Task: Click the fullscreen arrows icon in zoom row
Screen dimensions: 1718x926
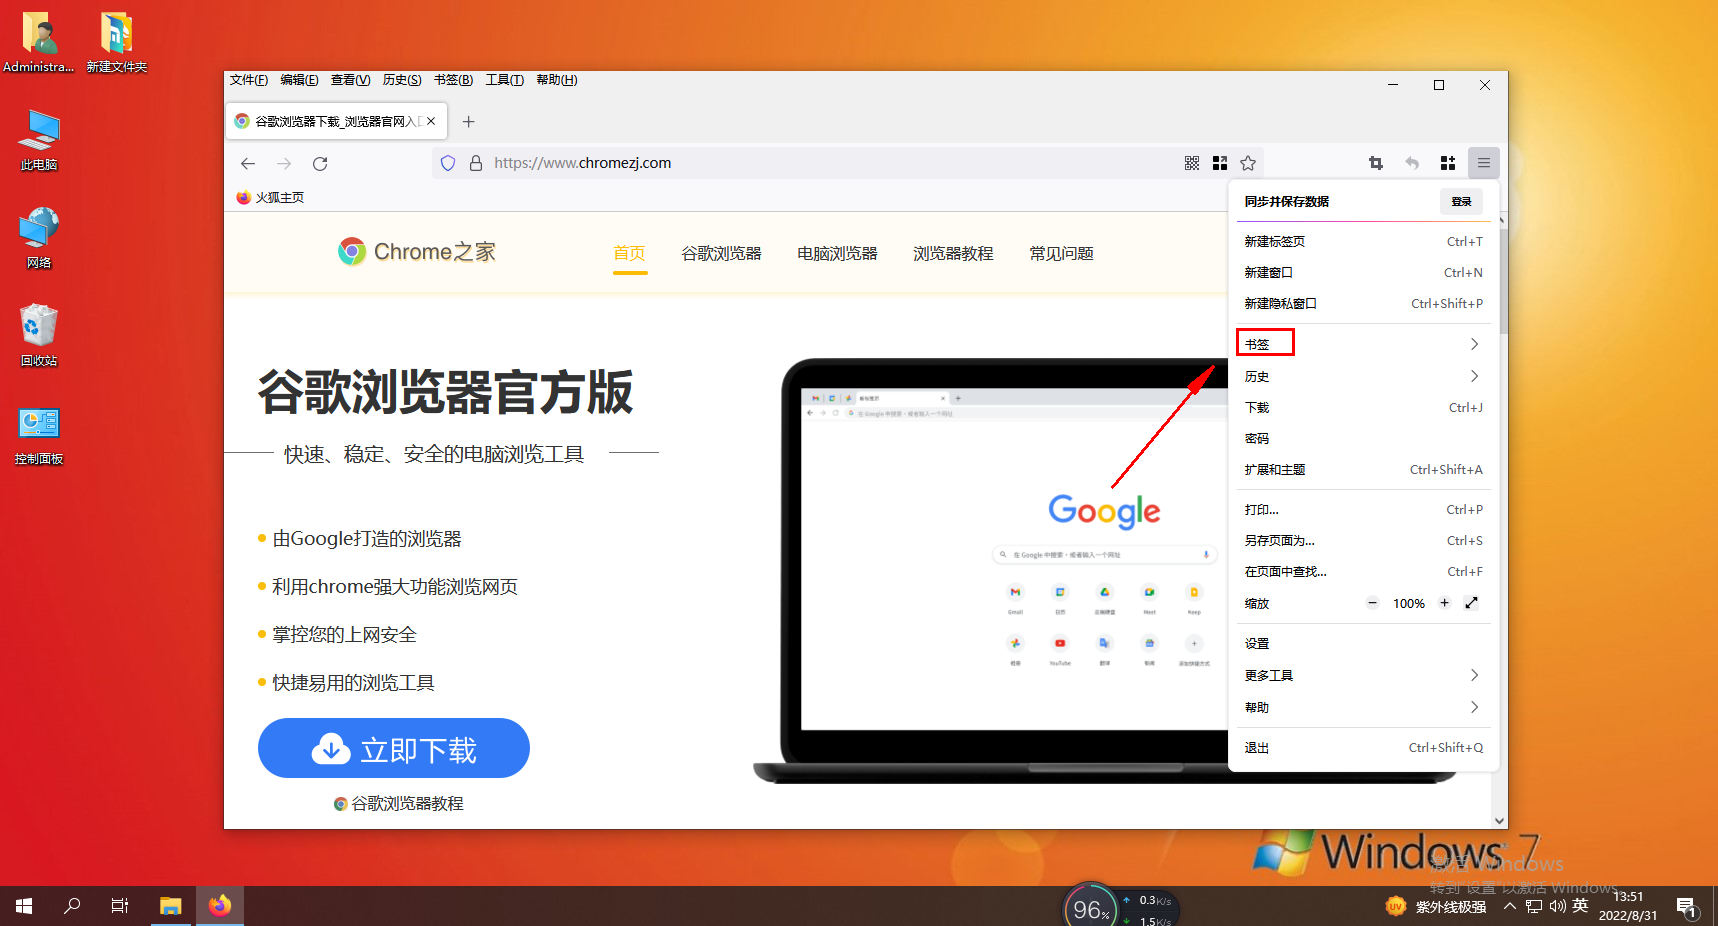Action: click(1471, 603)
